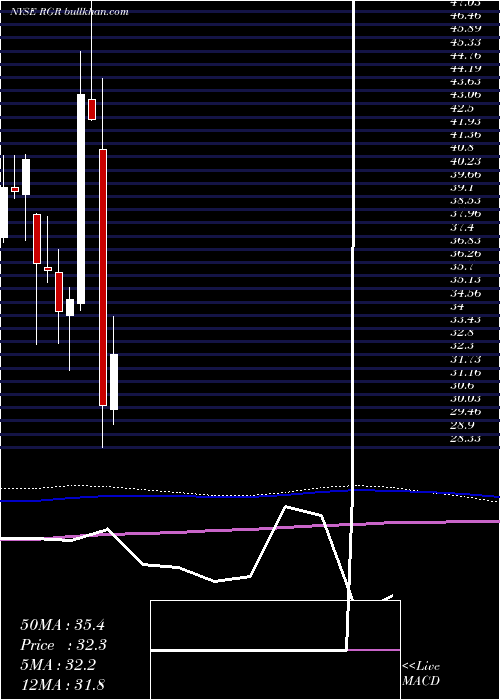The width and height of the screenshot is (500, 700).
Task: Click the 36.83 price axis label
Action: pos(467,240)
